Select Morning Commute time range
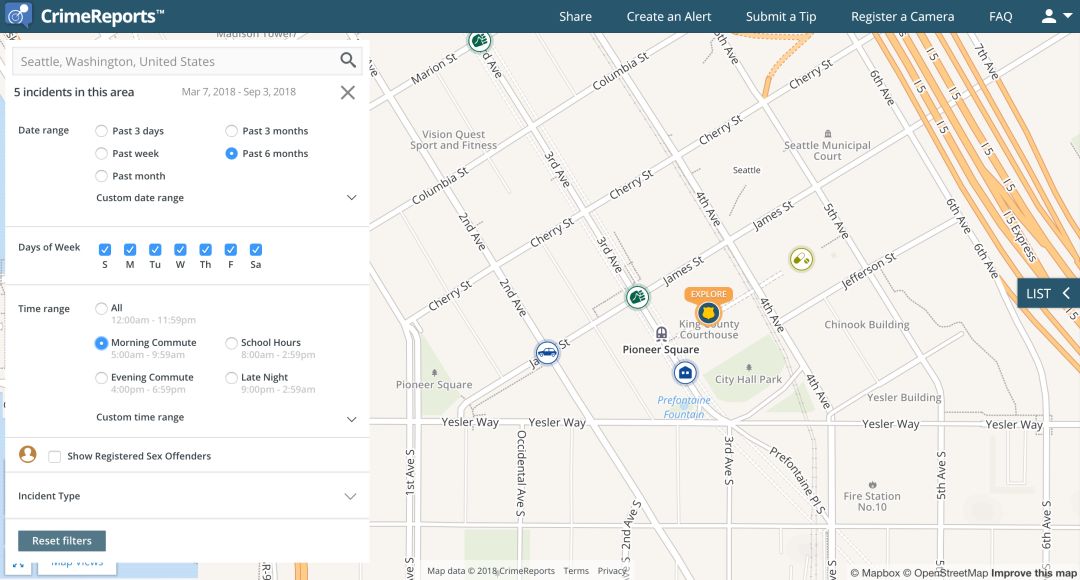1080x580 pixels. 101,342
